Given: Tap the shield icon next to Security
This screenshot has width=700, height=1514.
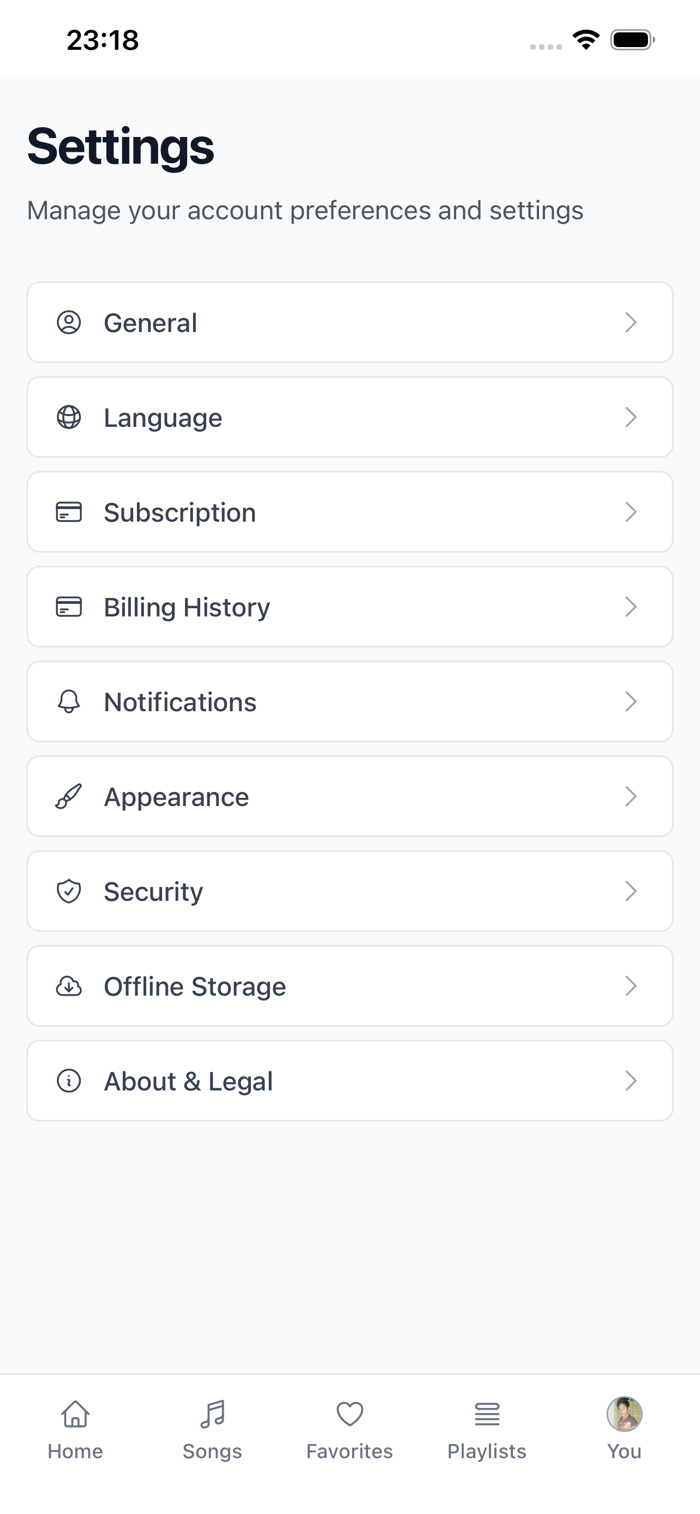Looking at the screenshot, I should click(x=69, y=891).
